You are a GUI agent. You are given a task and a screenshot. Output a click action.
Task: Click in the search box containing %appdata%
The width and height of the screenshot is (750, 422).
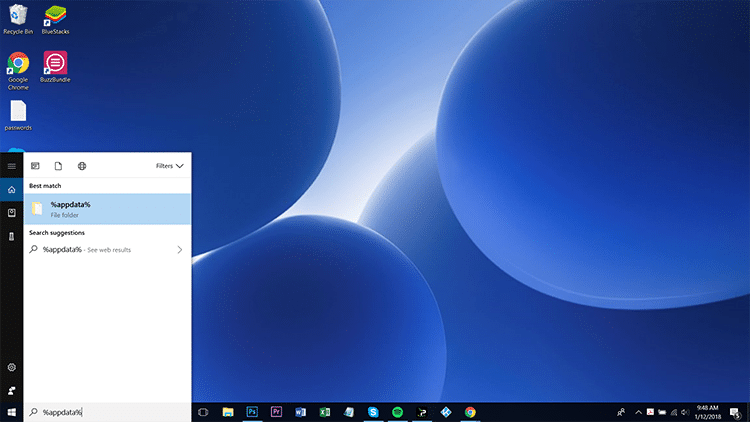pyautogui.click(x=107, y=412)
